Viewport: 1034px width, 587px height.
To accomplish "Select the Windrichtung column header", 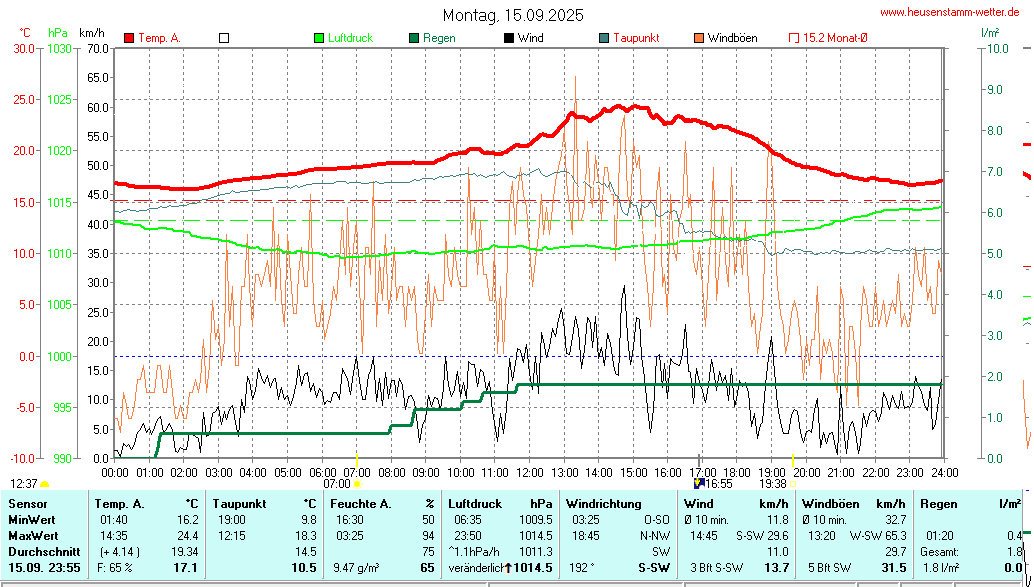I will tap(603, 503).
